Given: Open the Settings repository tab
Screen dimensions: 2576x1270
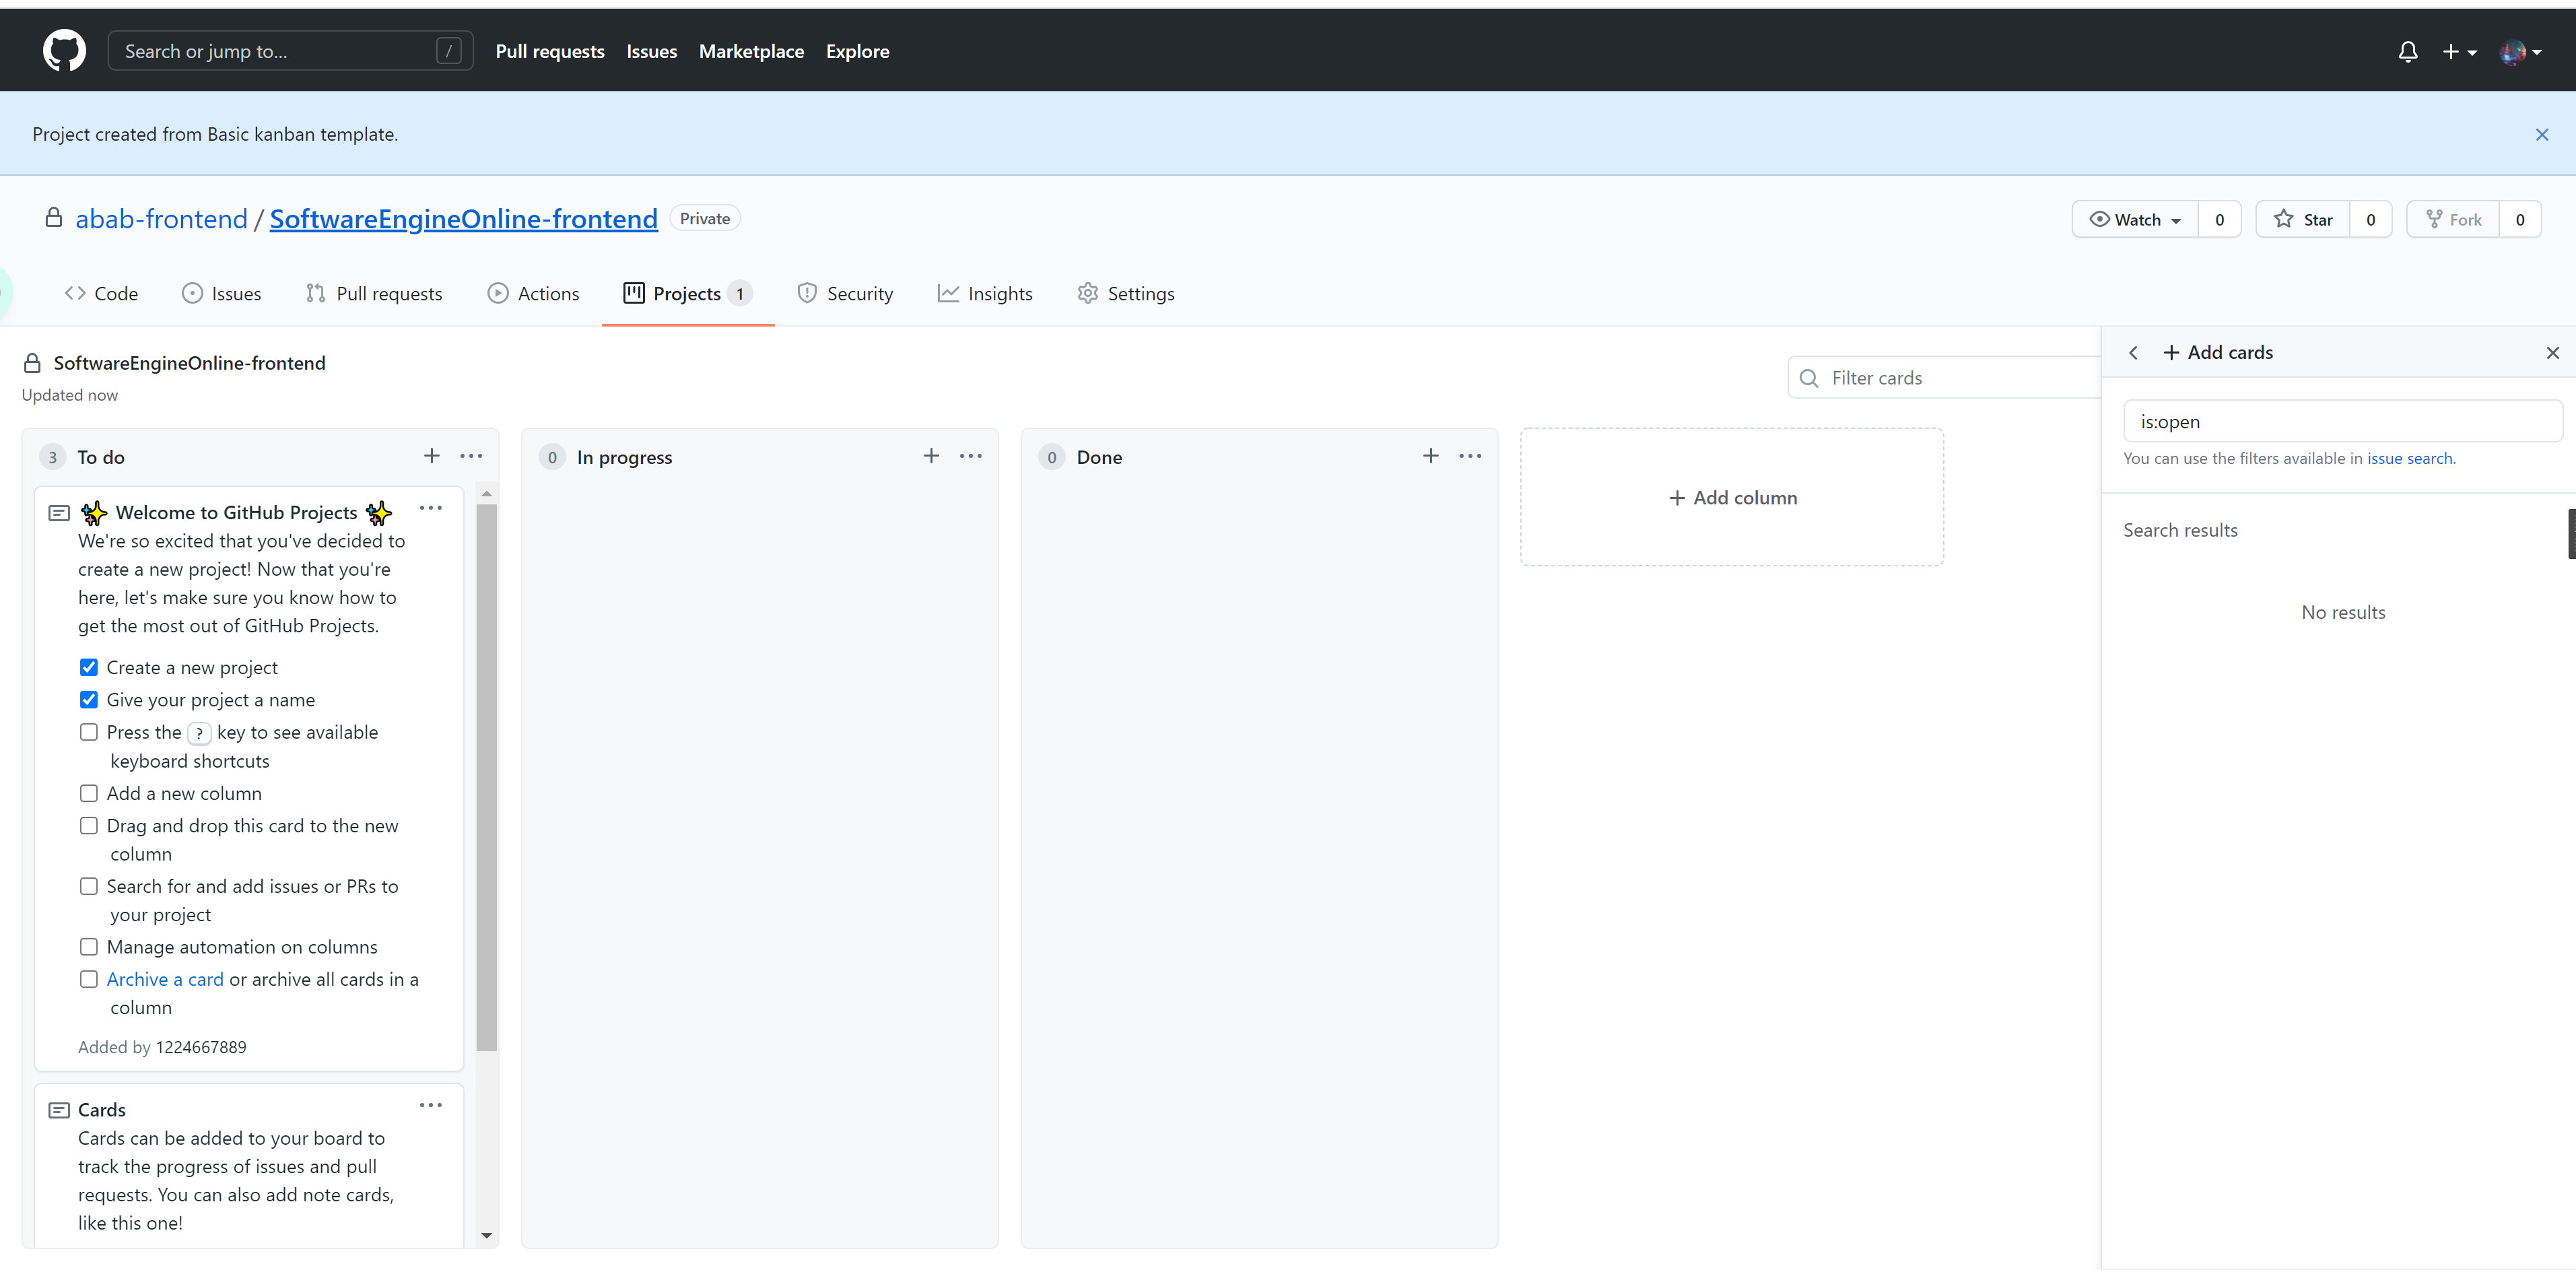Looking at the screenshot, I should pos(1126,294).
